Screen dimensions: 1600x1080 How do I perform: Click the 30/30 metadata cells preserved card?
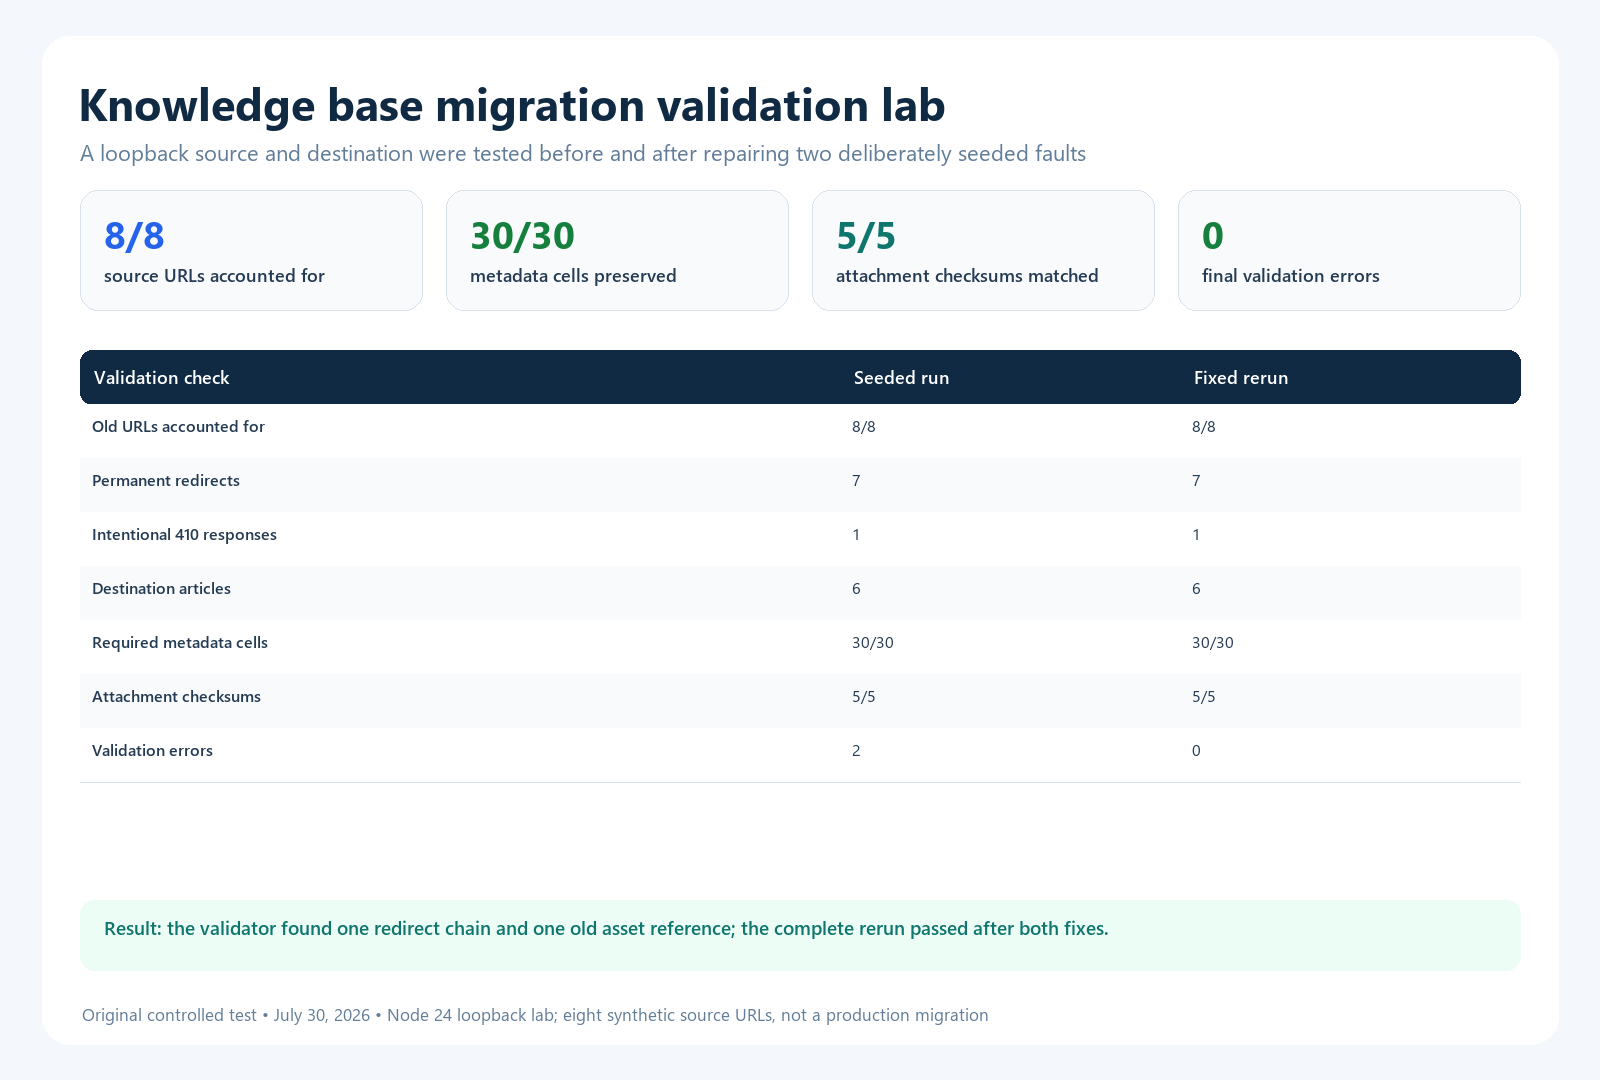(617, 250)
